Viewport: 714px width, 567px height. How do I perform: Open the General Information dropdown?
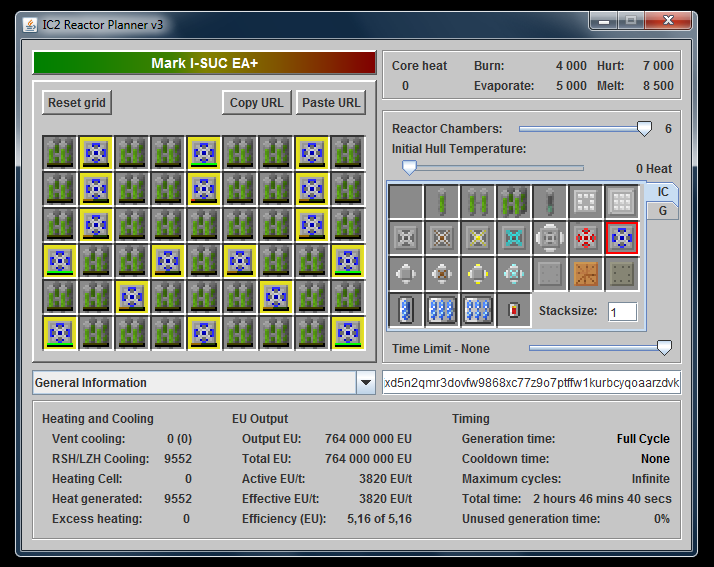[x=365, y=383]
